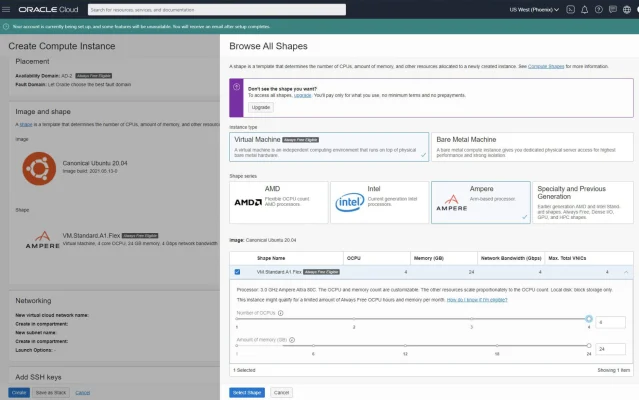
Task: Click the Network Bandwidth (Gbps) column header
Action: point(511,258)
